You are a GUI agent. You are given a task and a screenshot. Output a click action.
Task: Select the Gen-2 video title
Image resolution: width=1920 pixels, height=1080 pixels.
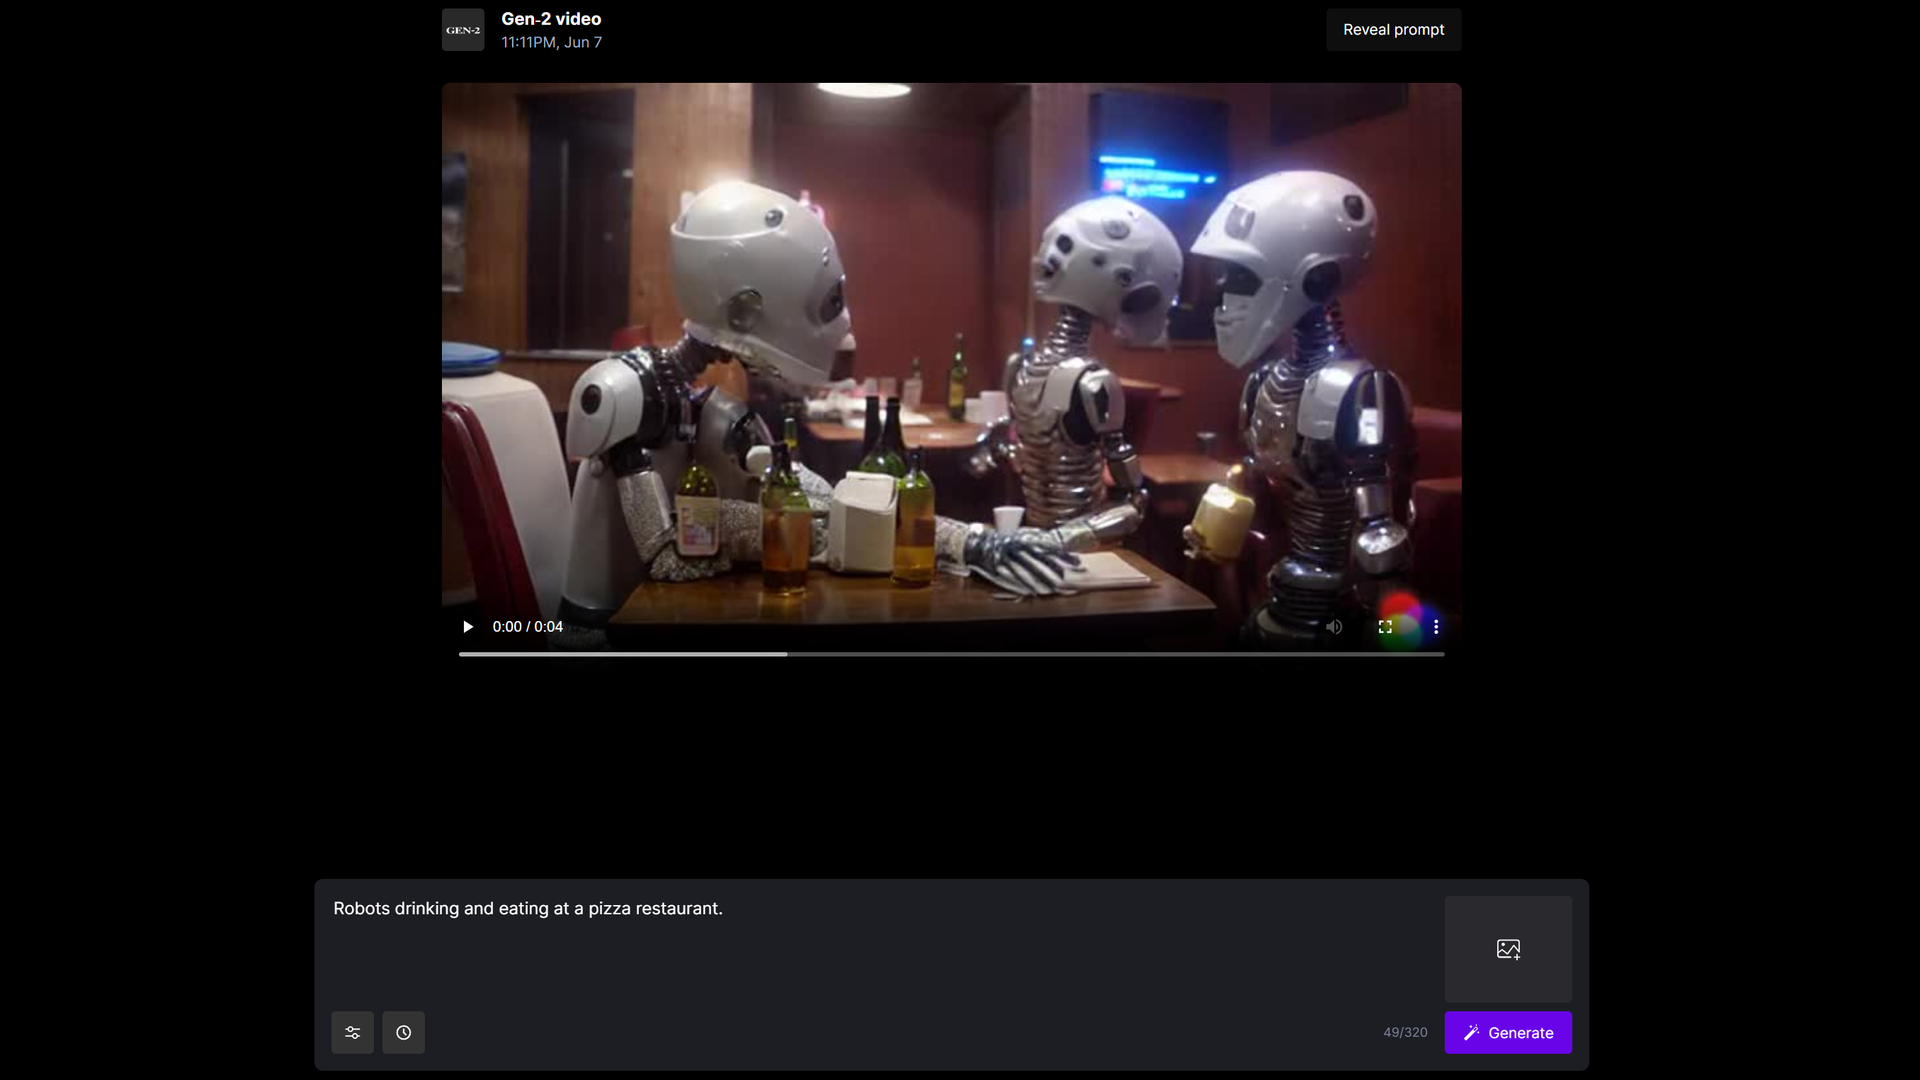coord(551,18)
